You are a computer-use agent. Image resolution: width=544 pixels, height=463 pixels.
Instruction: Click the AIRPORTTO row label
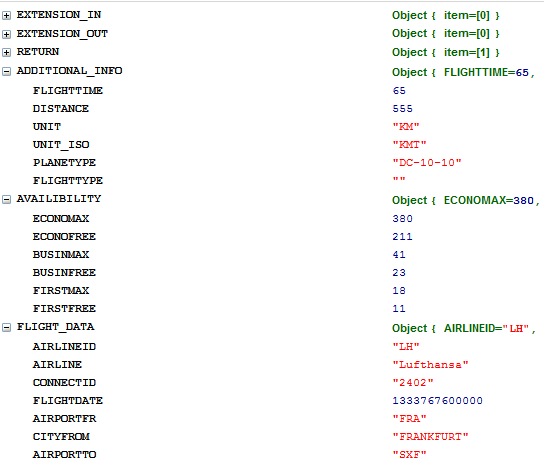(x=64, y=455)
